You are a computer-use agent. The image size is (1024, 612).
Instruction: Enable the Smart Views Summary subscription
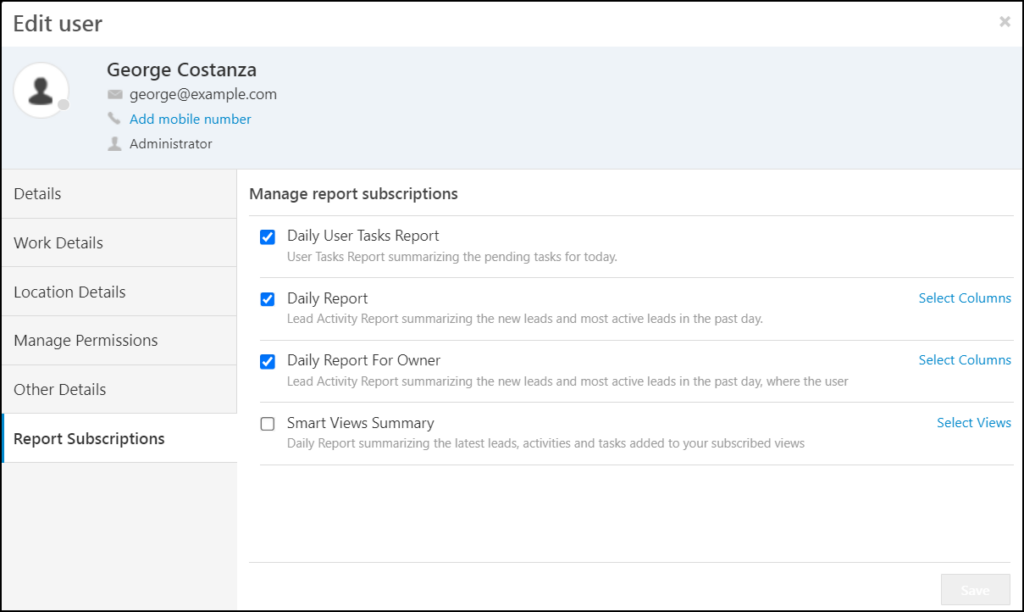point(267,424)
